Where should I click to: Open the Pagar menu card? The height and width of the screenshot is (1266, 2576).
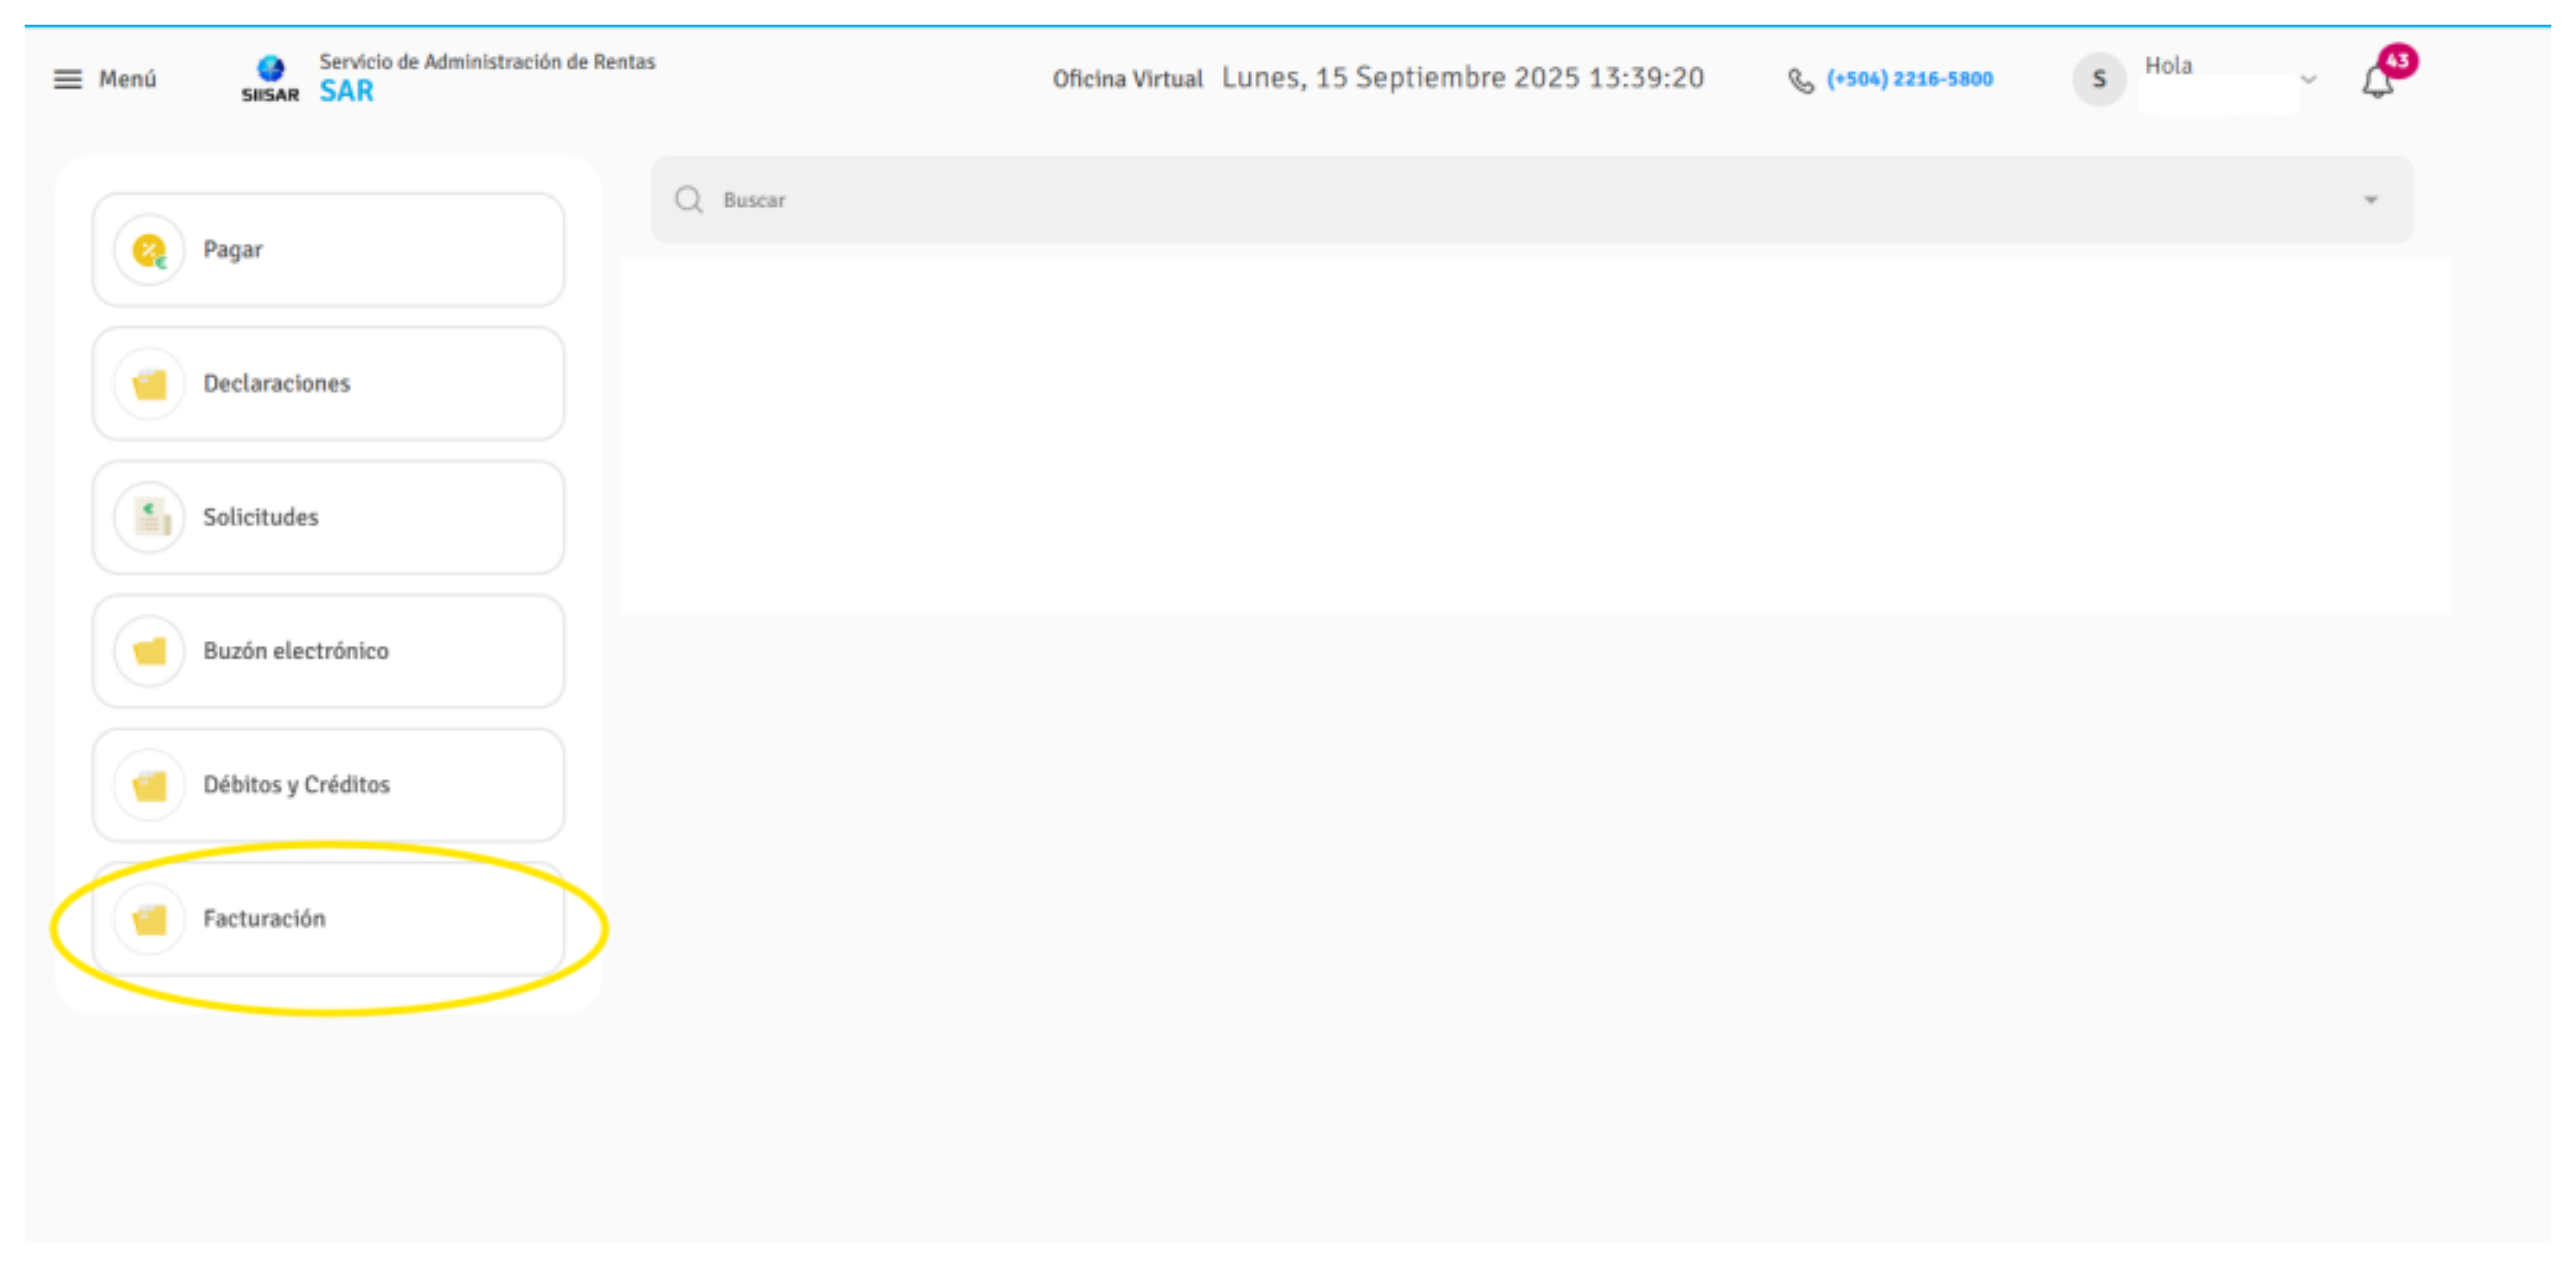328,250
